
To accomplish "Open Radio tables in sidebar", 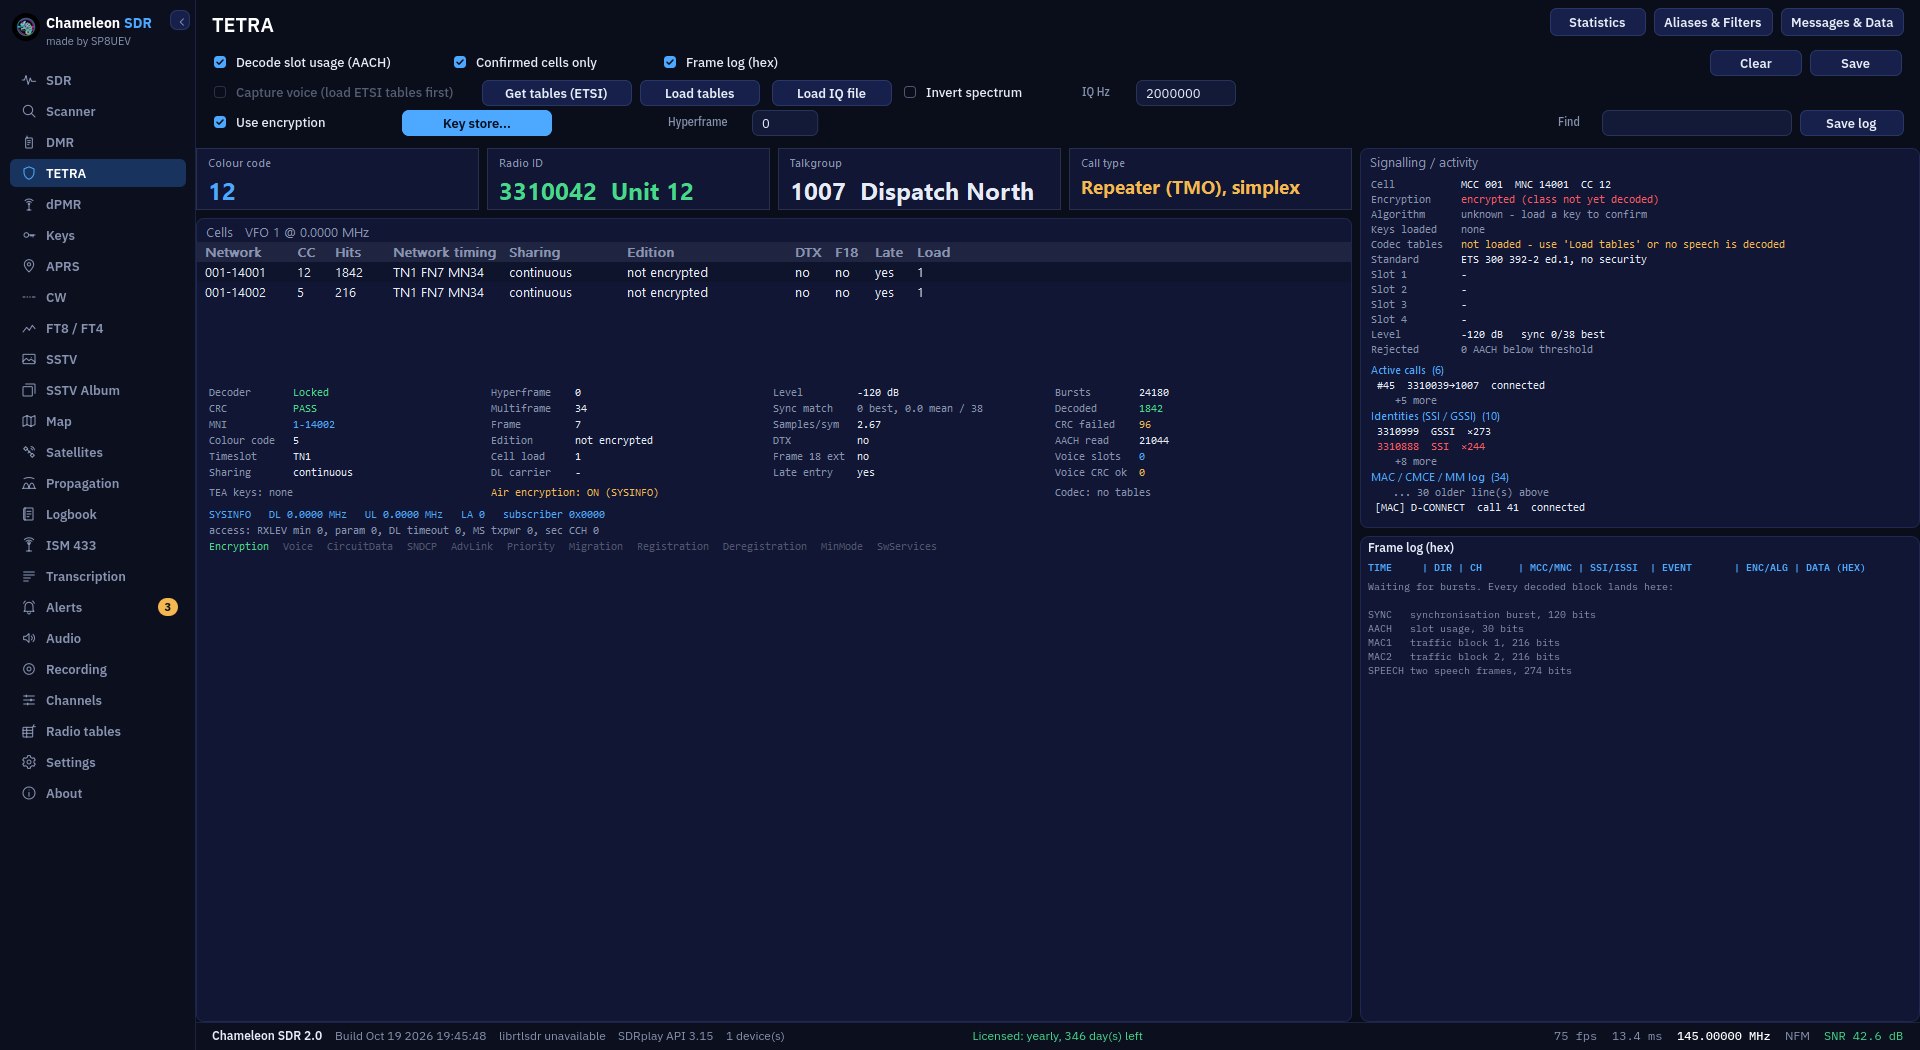I will (x=98, y=731).
